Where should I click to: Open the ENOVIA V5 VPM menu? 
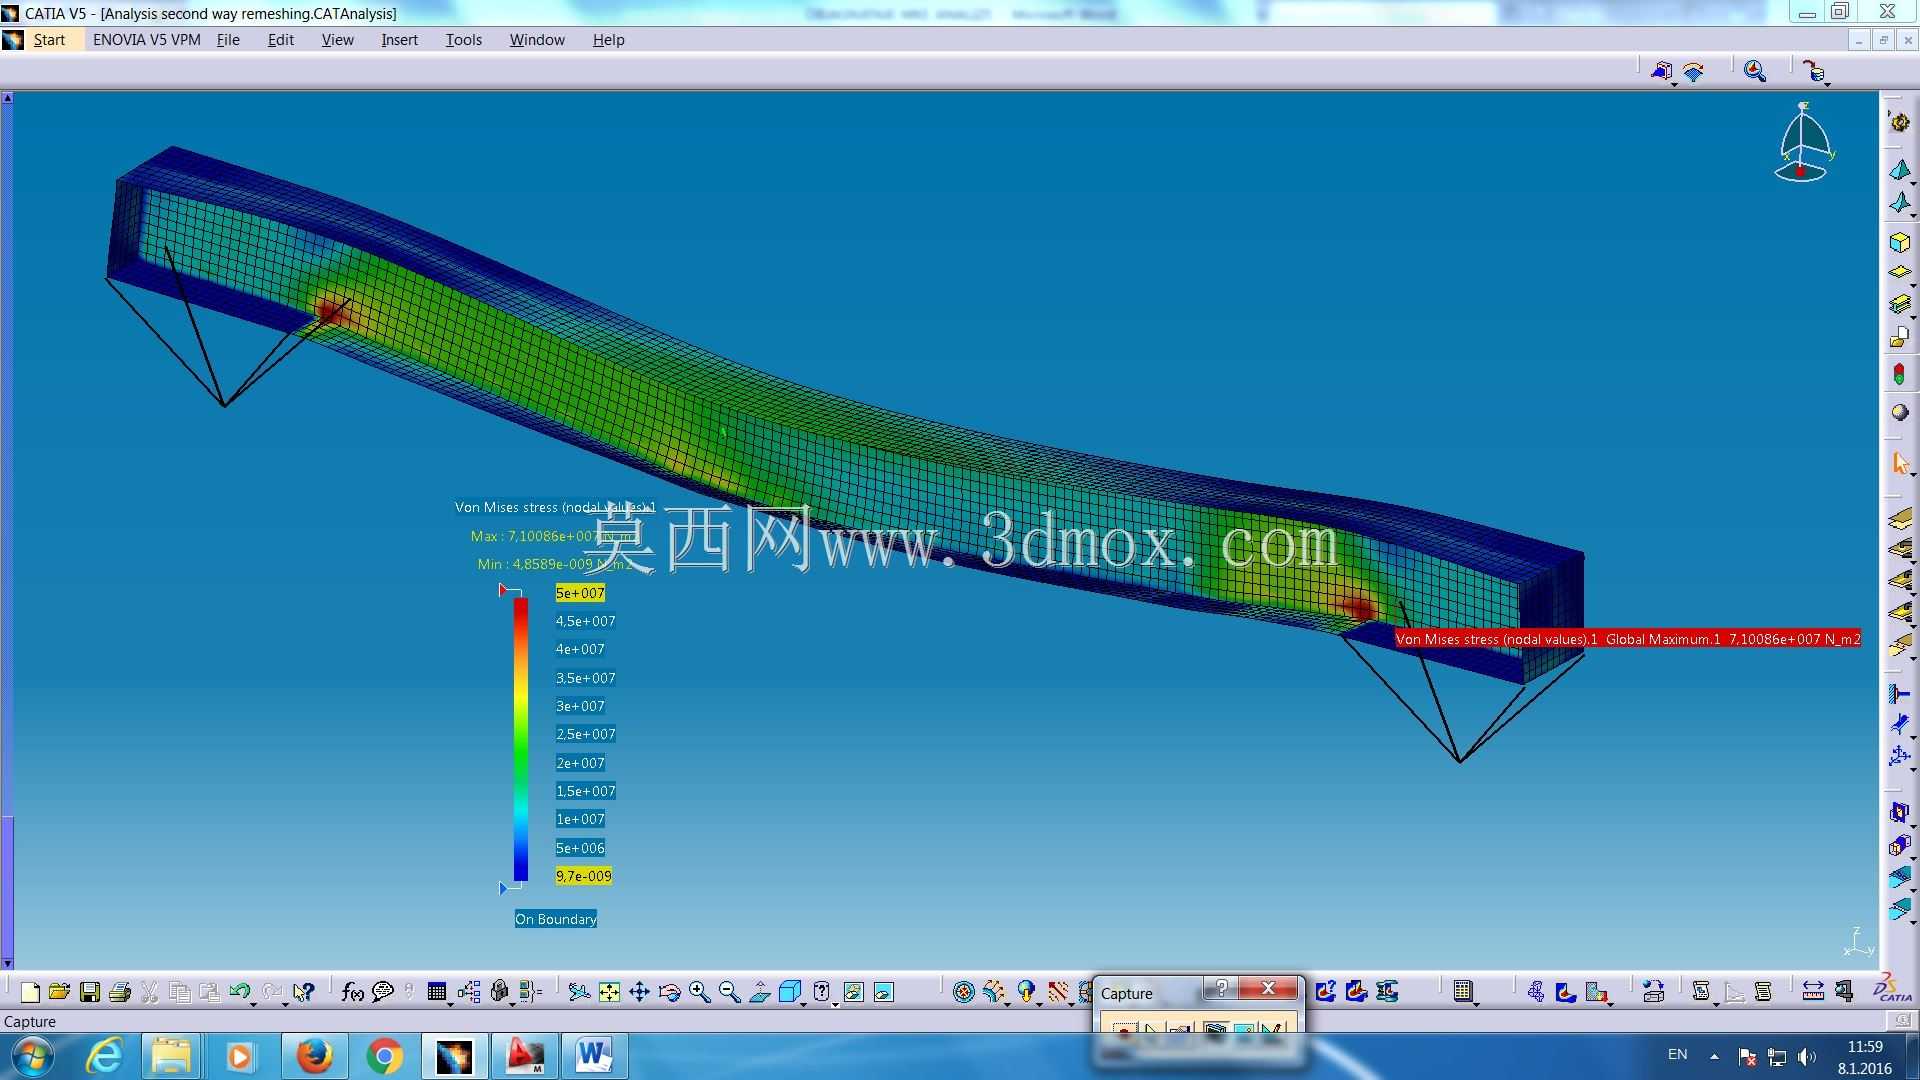(146, 40)
